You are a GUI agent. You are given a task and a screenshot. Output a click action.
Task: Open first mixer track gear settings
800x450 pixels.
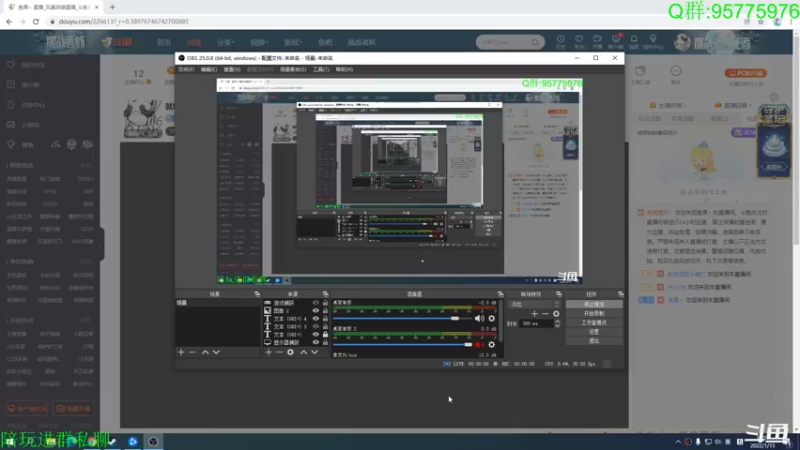coord(491,318)
